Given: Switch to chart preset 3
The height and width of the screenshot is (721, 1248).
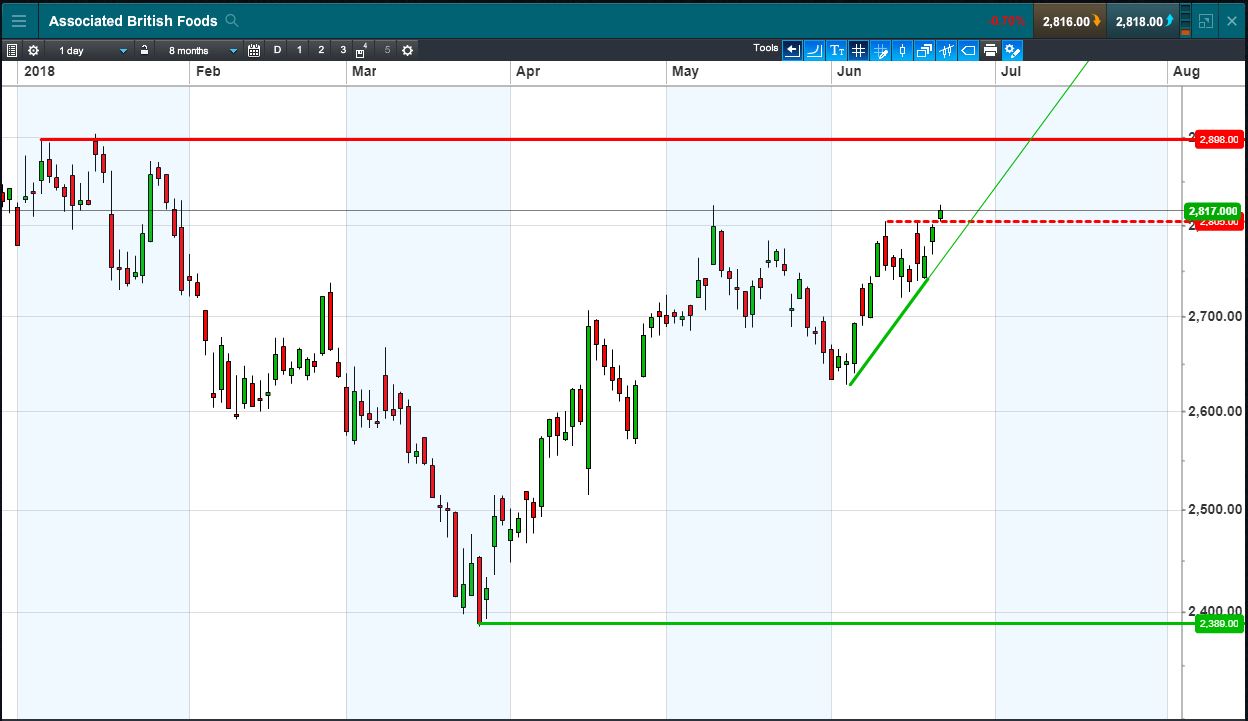Looking at the screenshot, I should [343, 50].
